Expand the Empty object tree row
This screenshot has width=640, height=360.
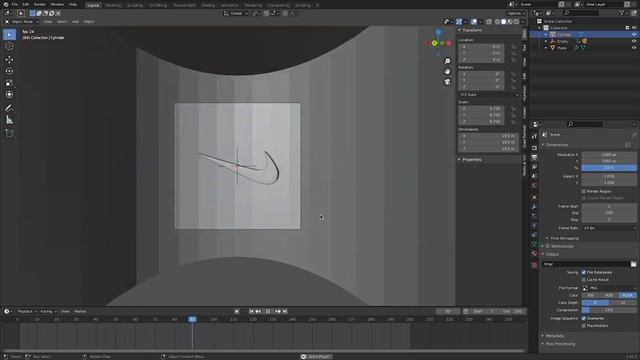point(546,41)
